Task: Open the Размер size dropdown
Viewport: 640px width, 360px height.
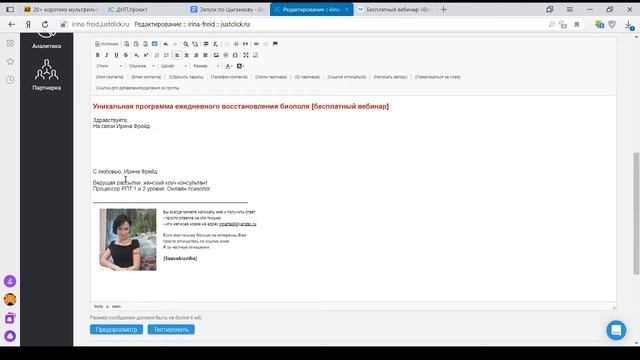Action: 206,66
